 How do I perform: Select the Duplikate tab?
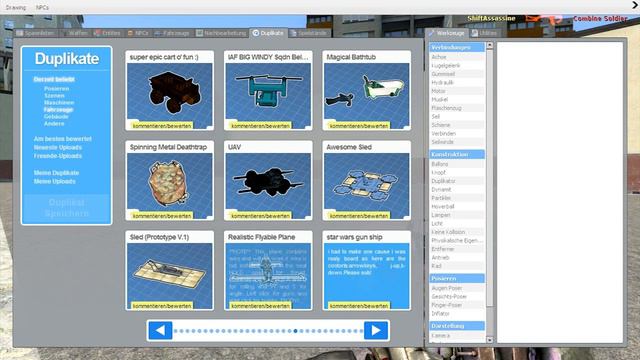[x=268, y=33]
